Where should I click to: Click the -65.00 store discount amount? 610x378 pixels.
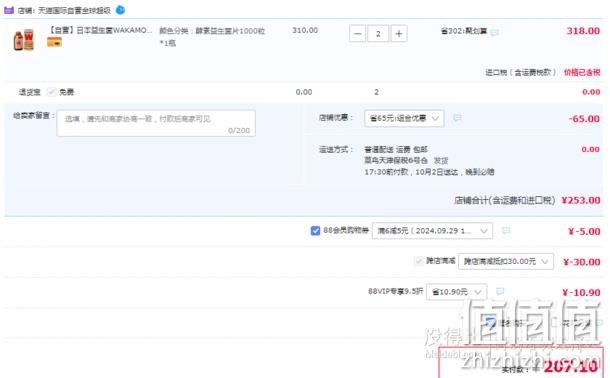point(584,119)
